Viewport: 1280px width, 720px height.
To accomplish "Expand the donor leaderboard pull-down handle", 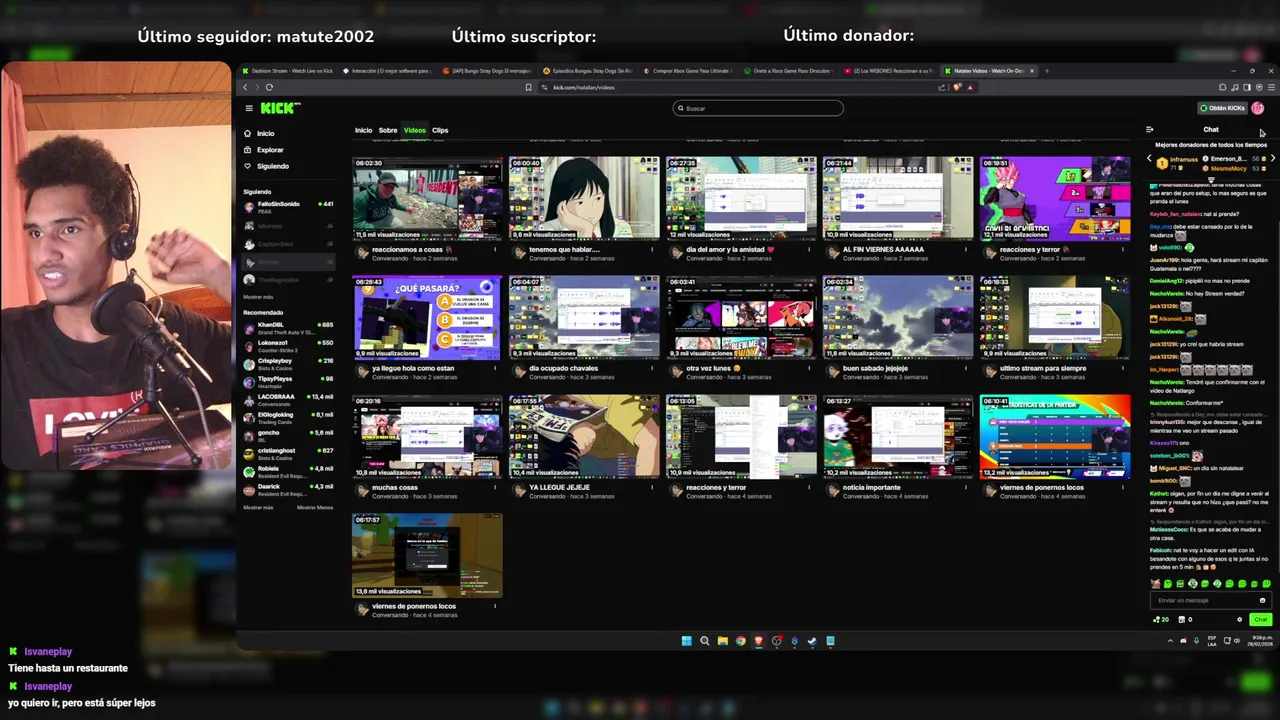I will [1211, 180].
